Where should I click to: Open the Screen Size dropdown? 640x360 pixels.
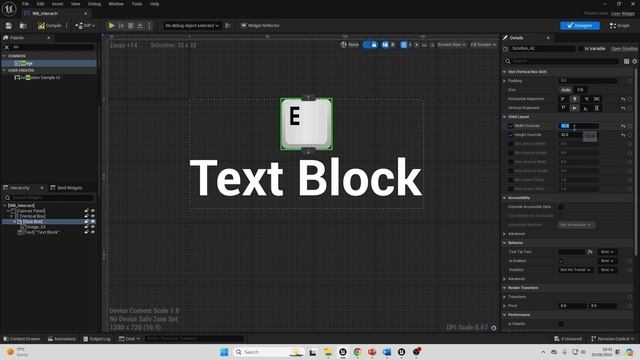[451, 45]
